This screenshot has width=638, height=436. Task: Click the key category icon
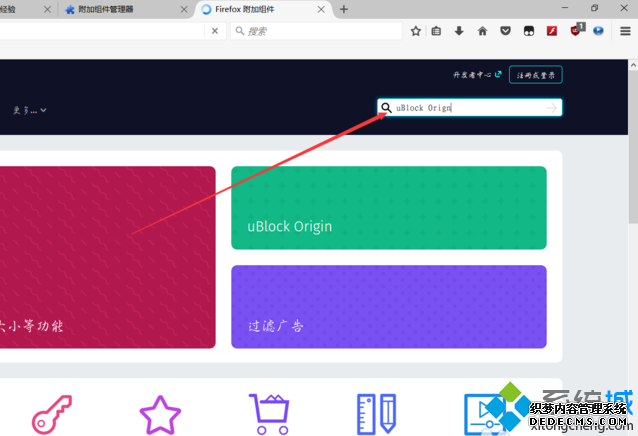(x=52, y=412)
